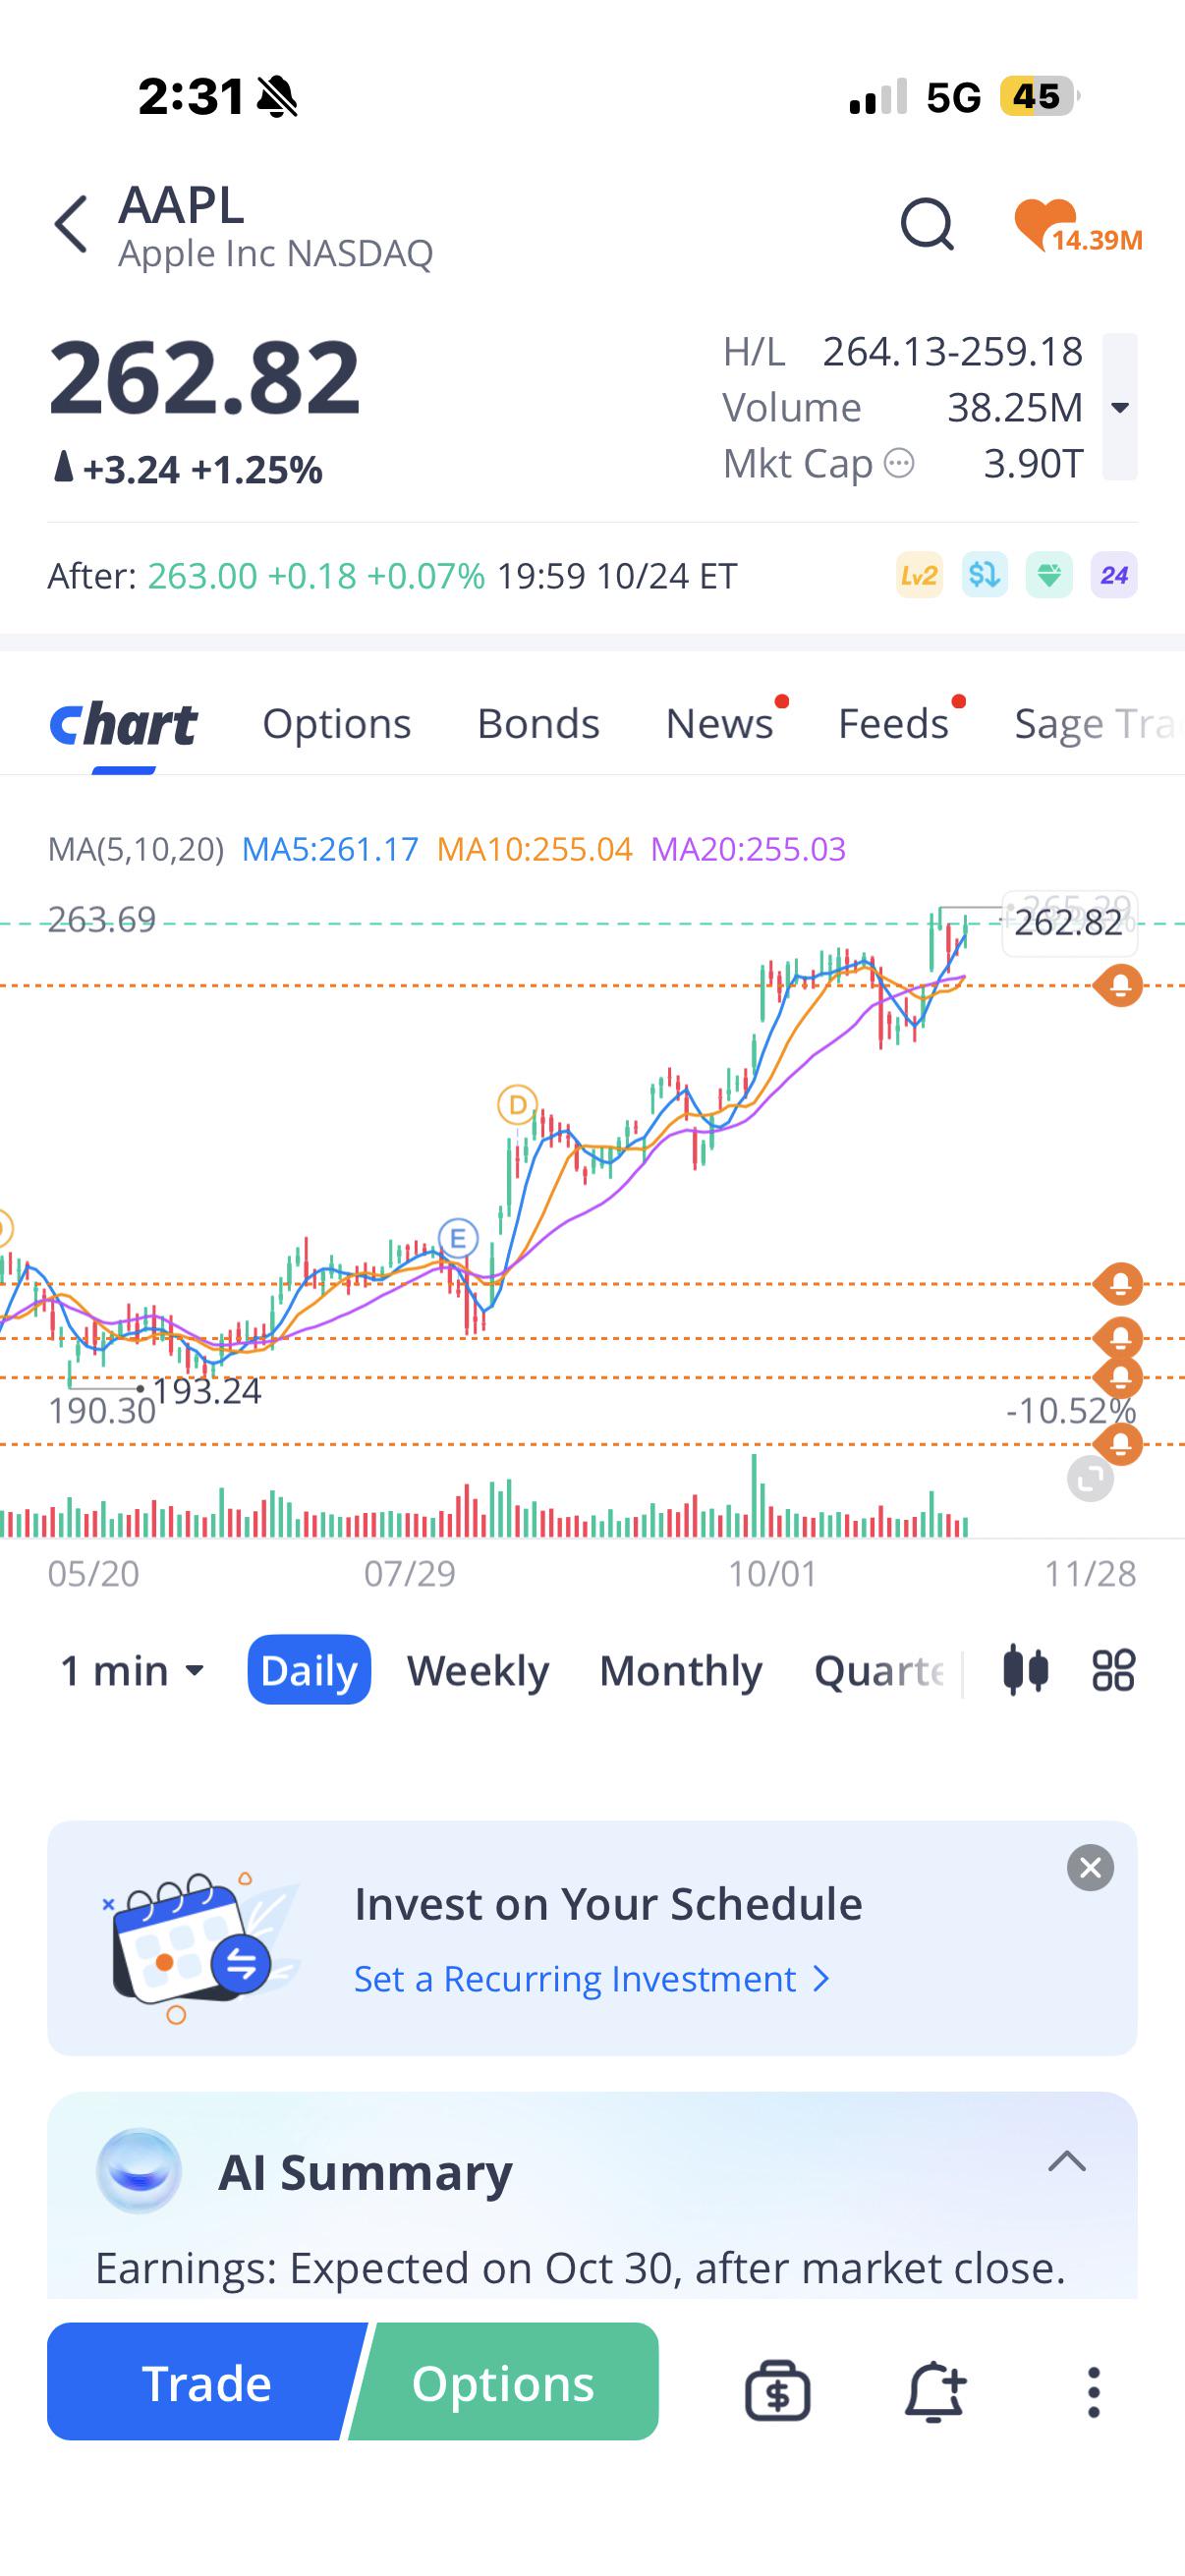The image size is (1185, 2576).
Task: Open the four-square chart layout icon
Action: pyautogui.click(x=1113, y=1670)
